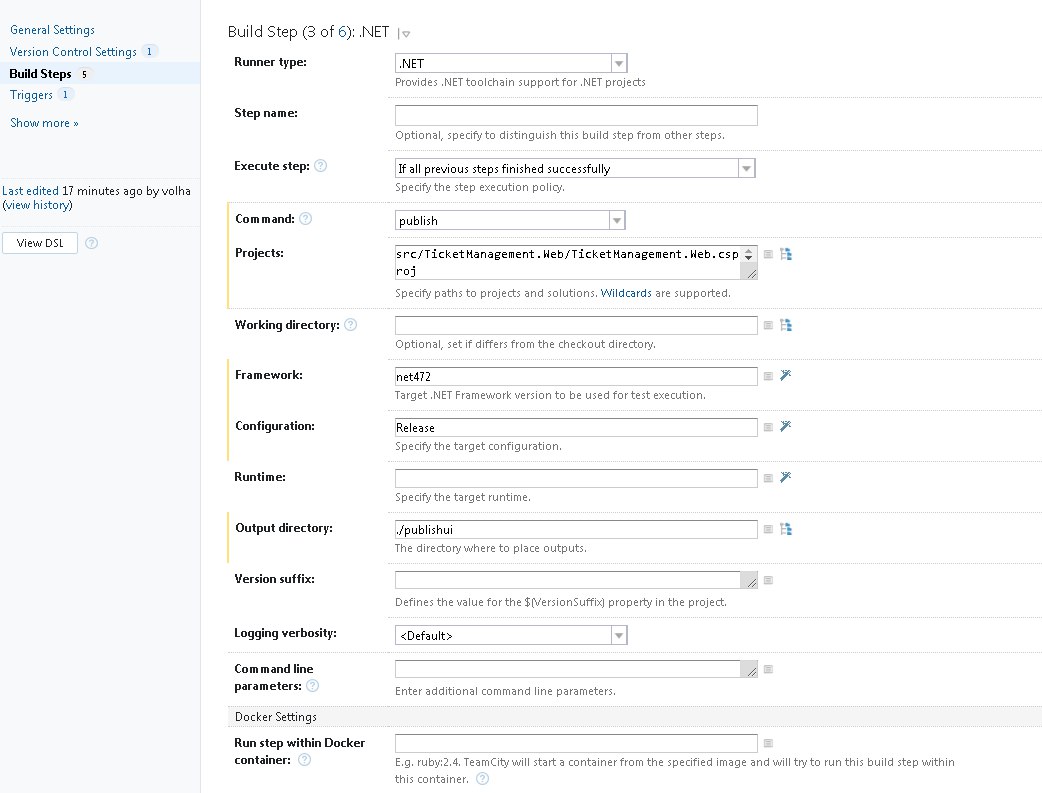The height and width of the screenshot is (793, 1042).
Task: Open parameter picker icon for Docker container field
Action: (768, 743)
